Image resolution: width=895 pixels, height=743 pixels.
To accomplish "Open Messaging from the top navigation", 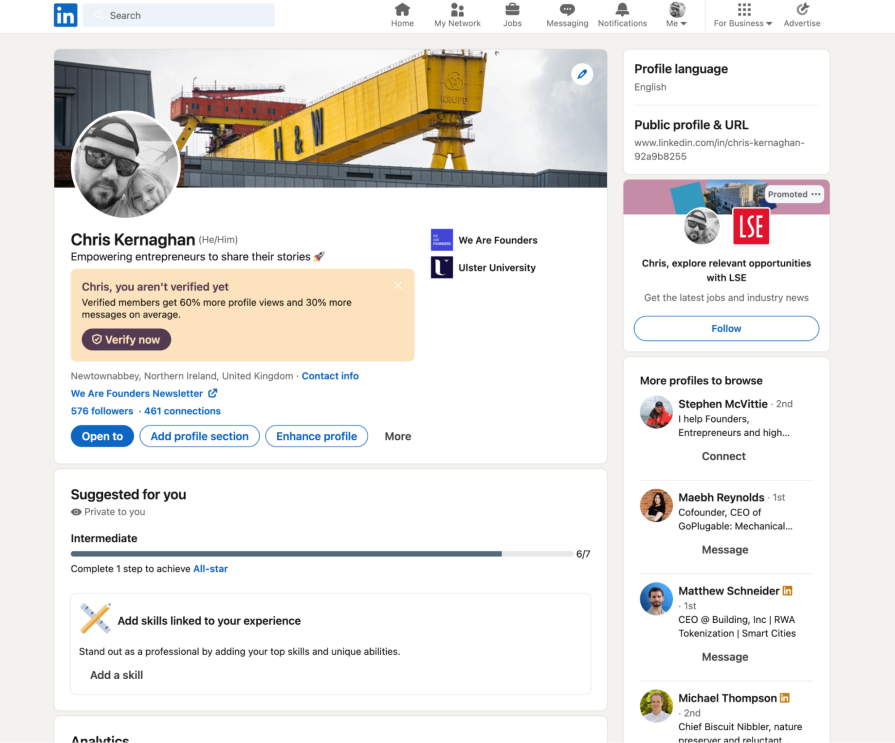I will click(567, 15).
